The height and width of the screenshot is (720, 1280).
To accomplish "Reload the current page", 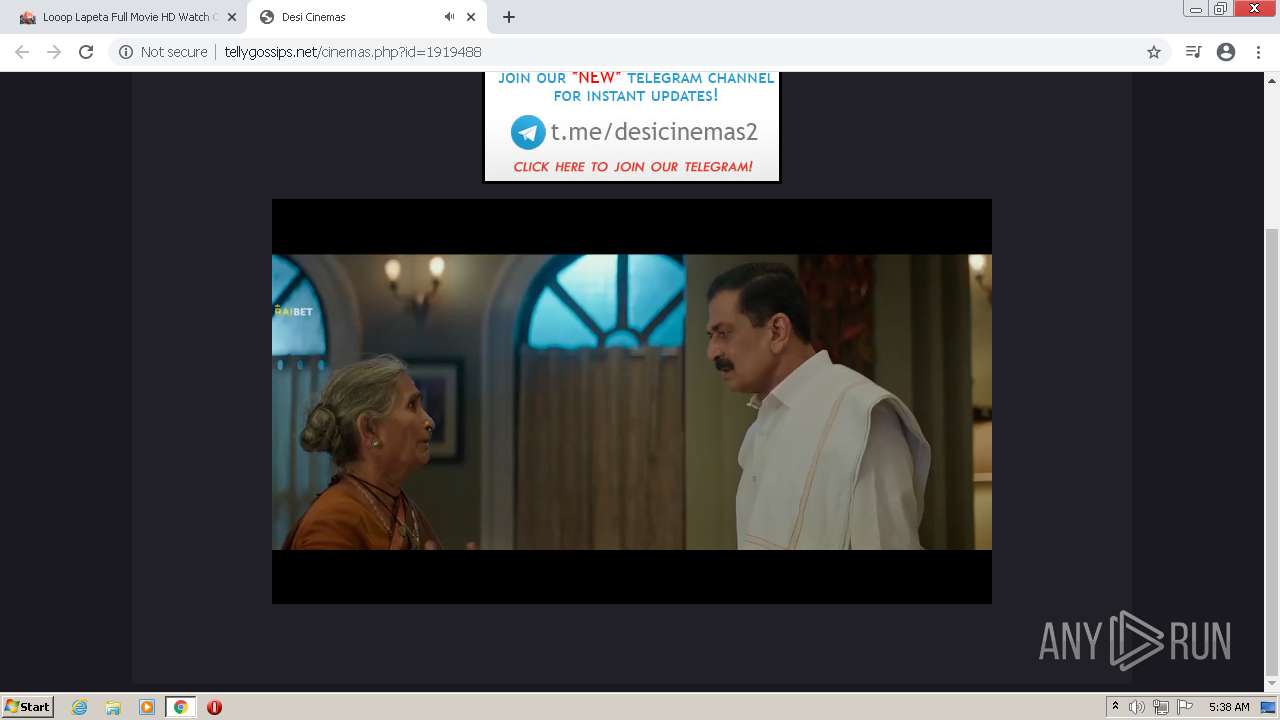I will (86, 52).
